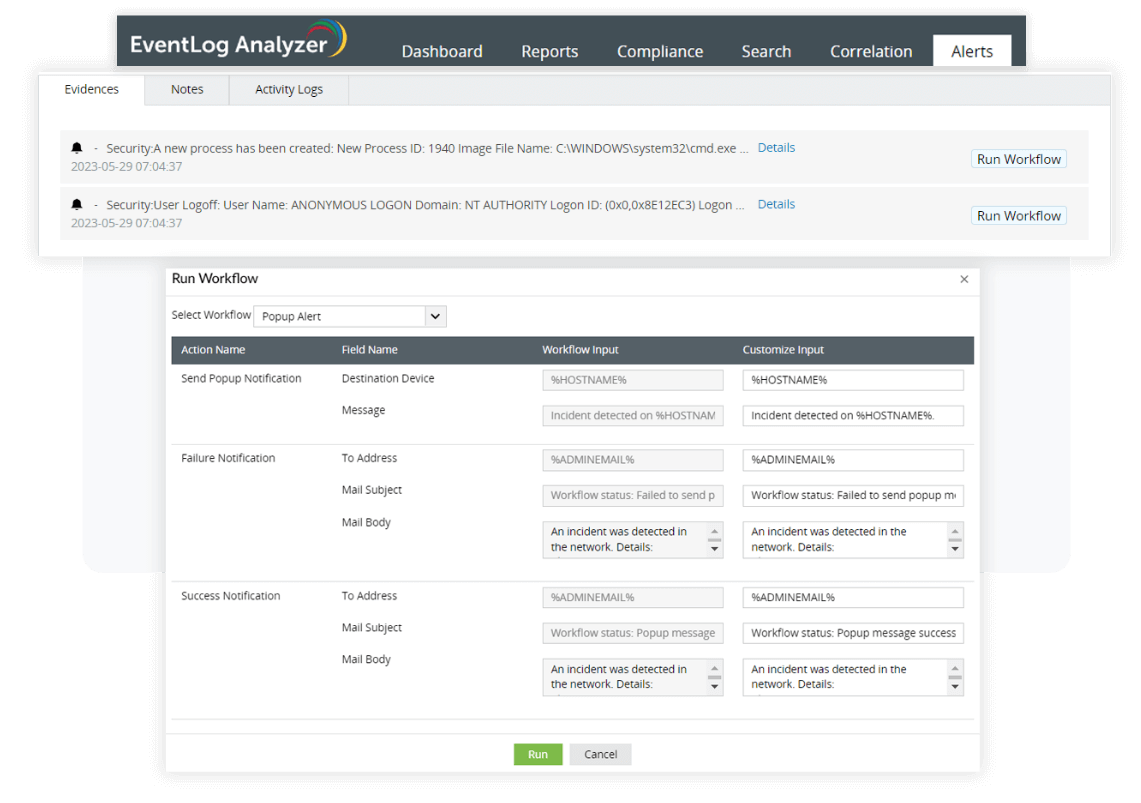The width and height of the screenshot is (1141, 803).
Task: Open the Alerts tab
Action: click(971, 51)
